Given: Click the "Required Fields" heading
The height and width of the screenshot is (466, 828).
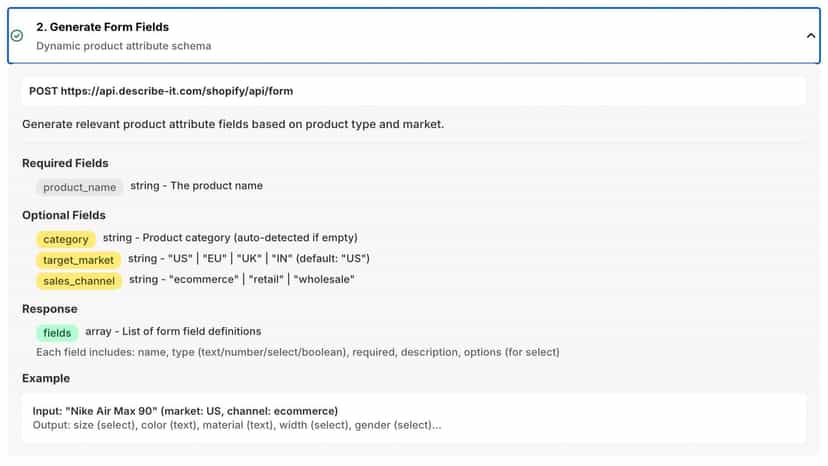Looking at the screenshot, I should click(65, 163).
